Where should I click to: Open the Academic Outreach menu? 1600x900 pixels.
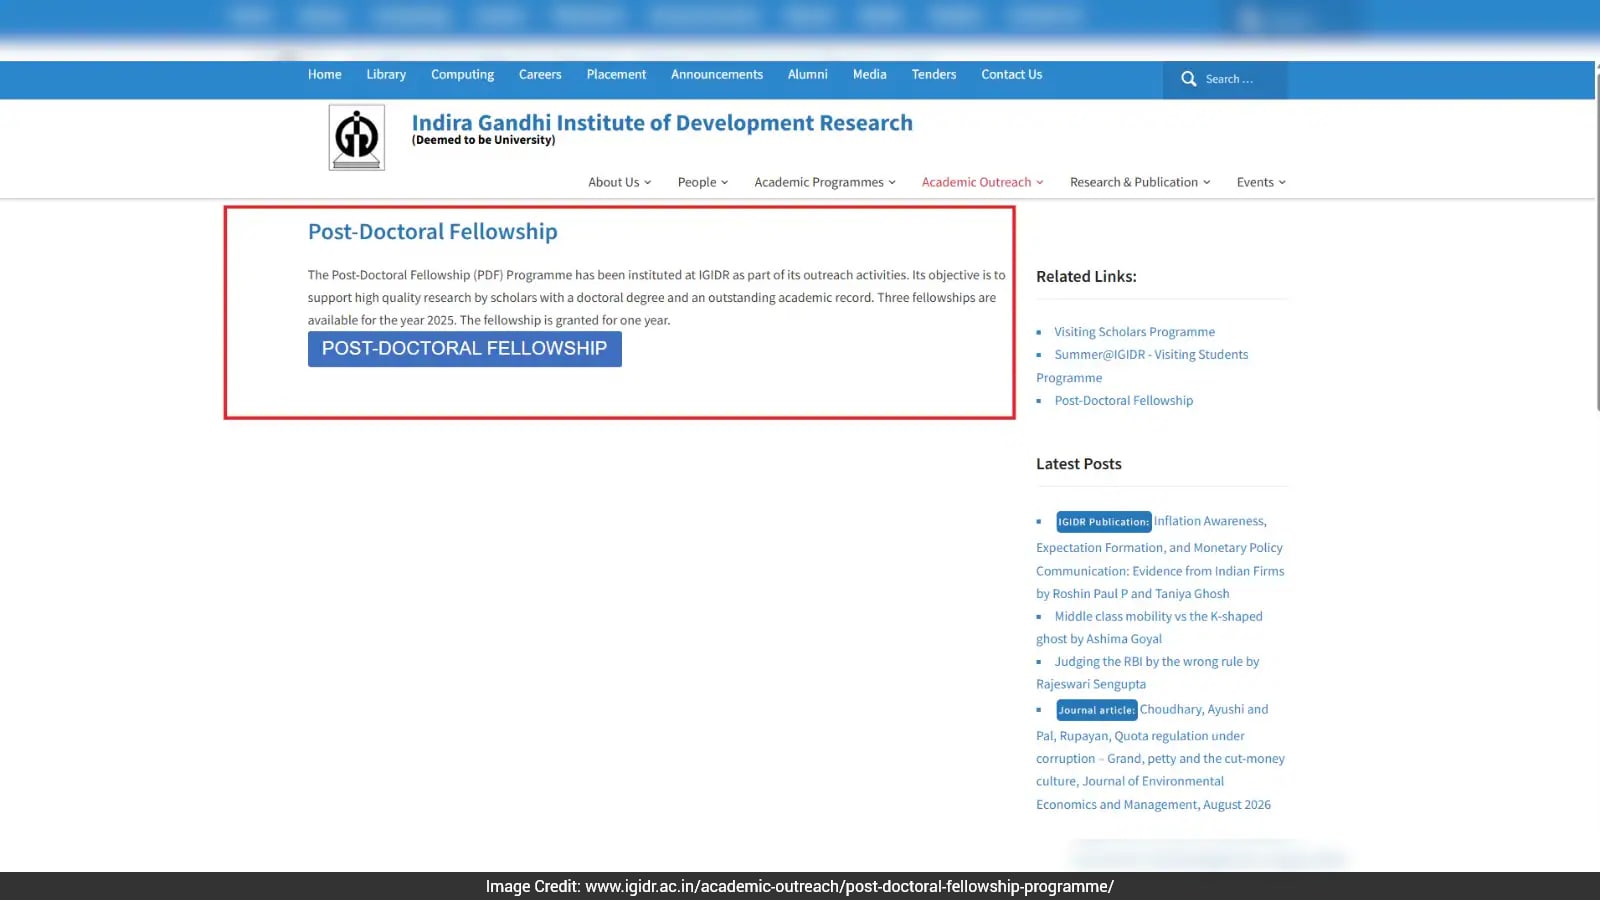982,182
